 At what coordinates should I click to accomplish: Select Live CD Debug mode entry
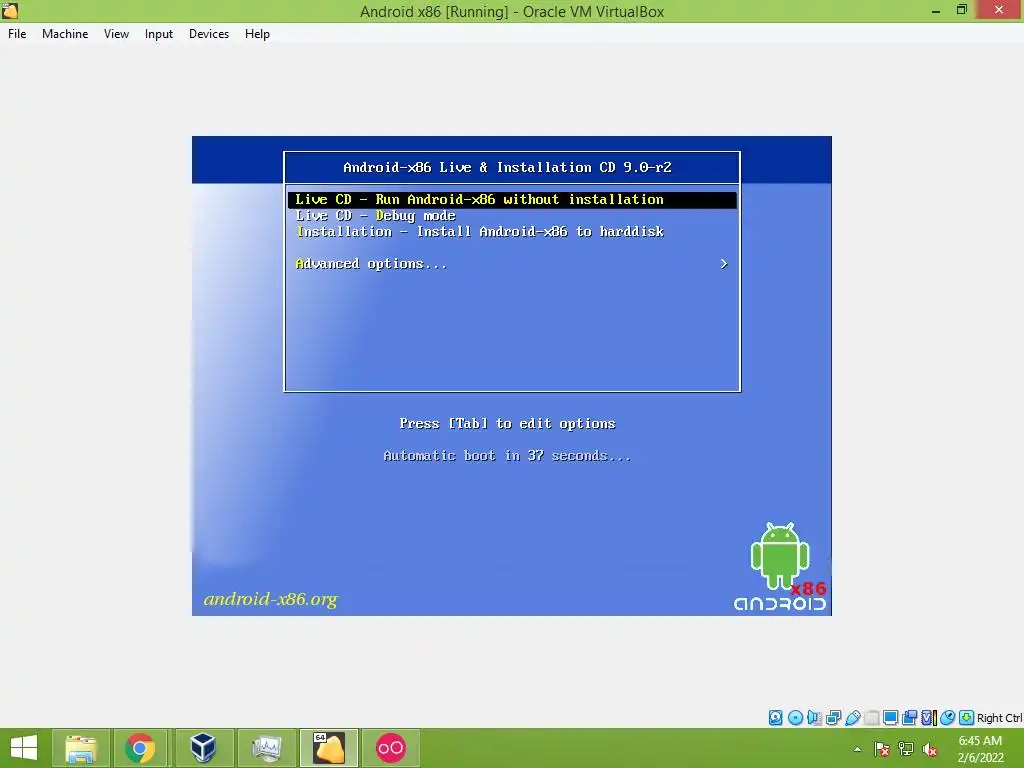click(x=376, y=216)
